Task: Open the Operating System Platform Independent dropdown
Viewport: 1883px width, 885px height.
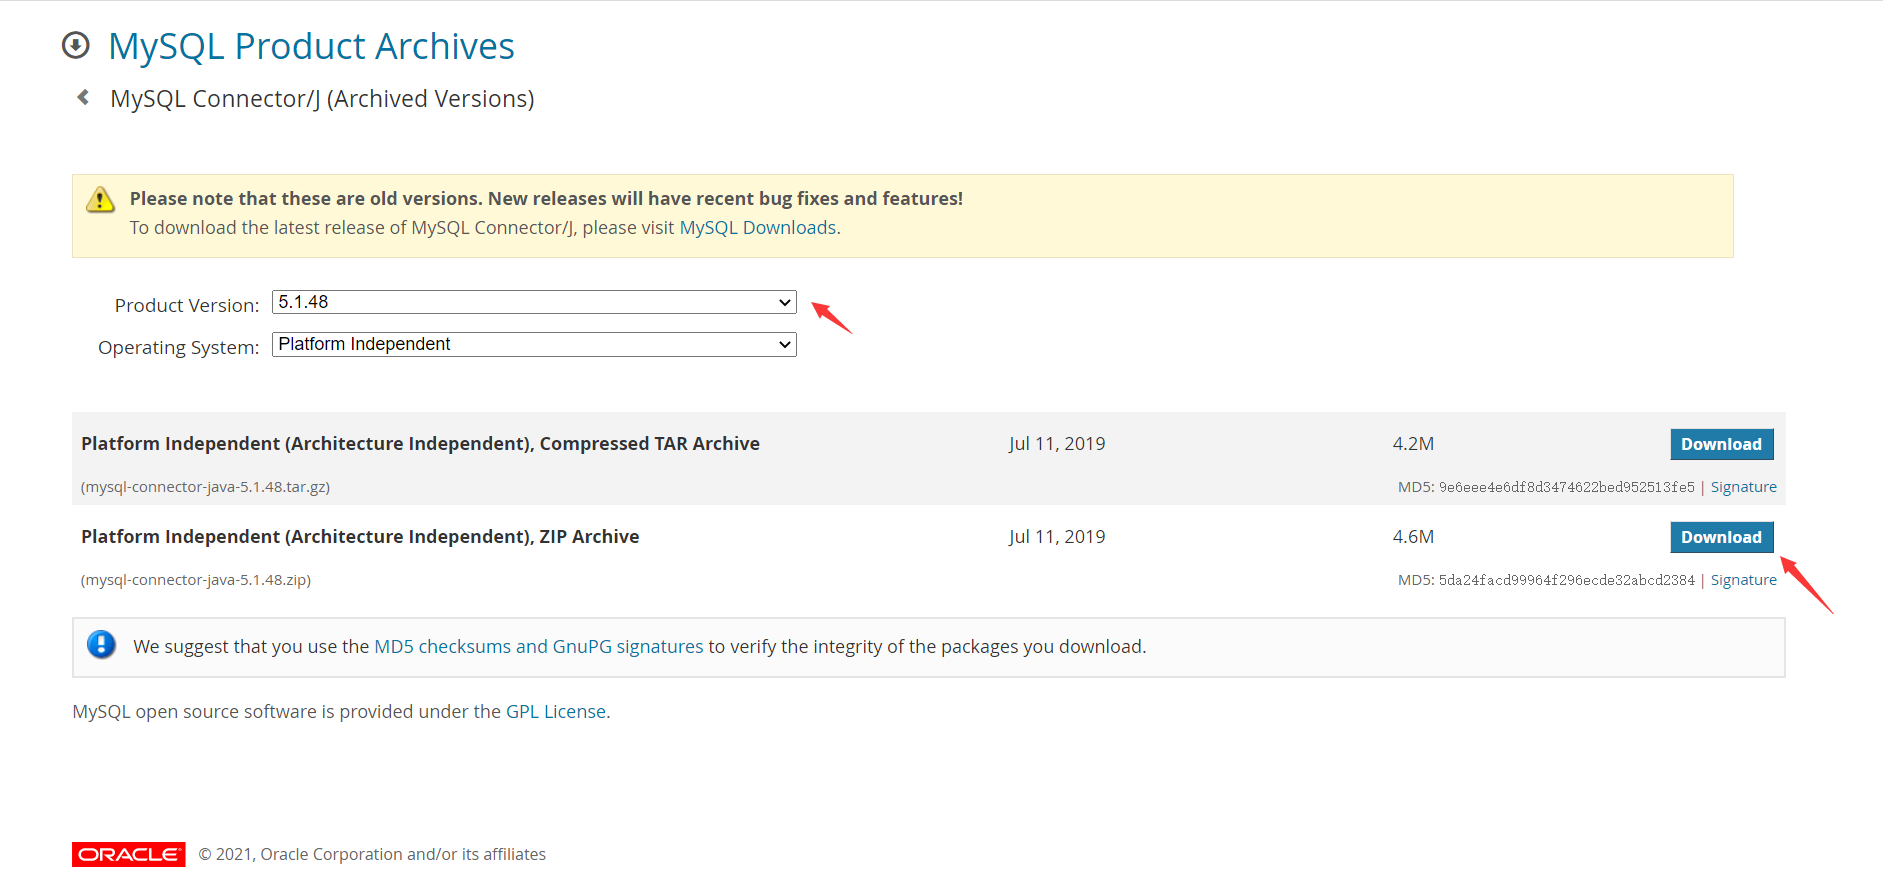Action: [x=534, y=344]
